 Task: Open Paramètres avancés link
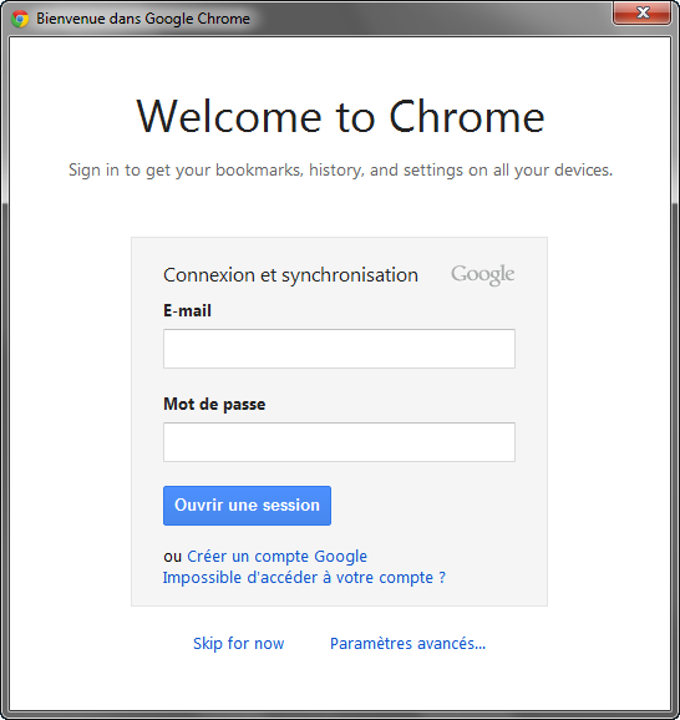click(408, 643)
